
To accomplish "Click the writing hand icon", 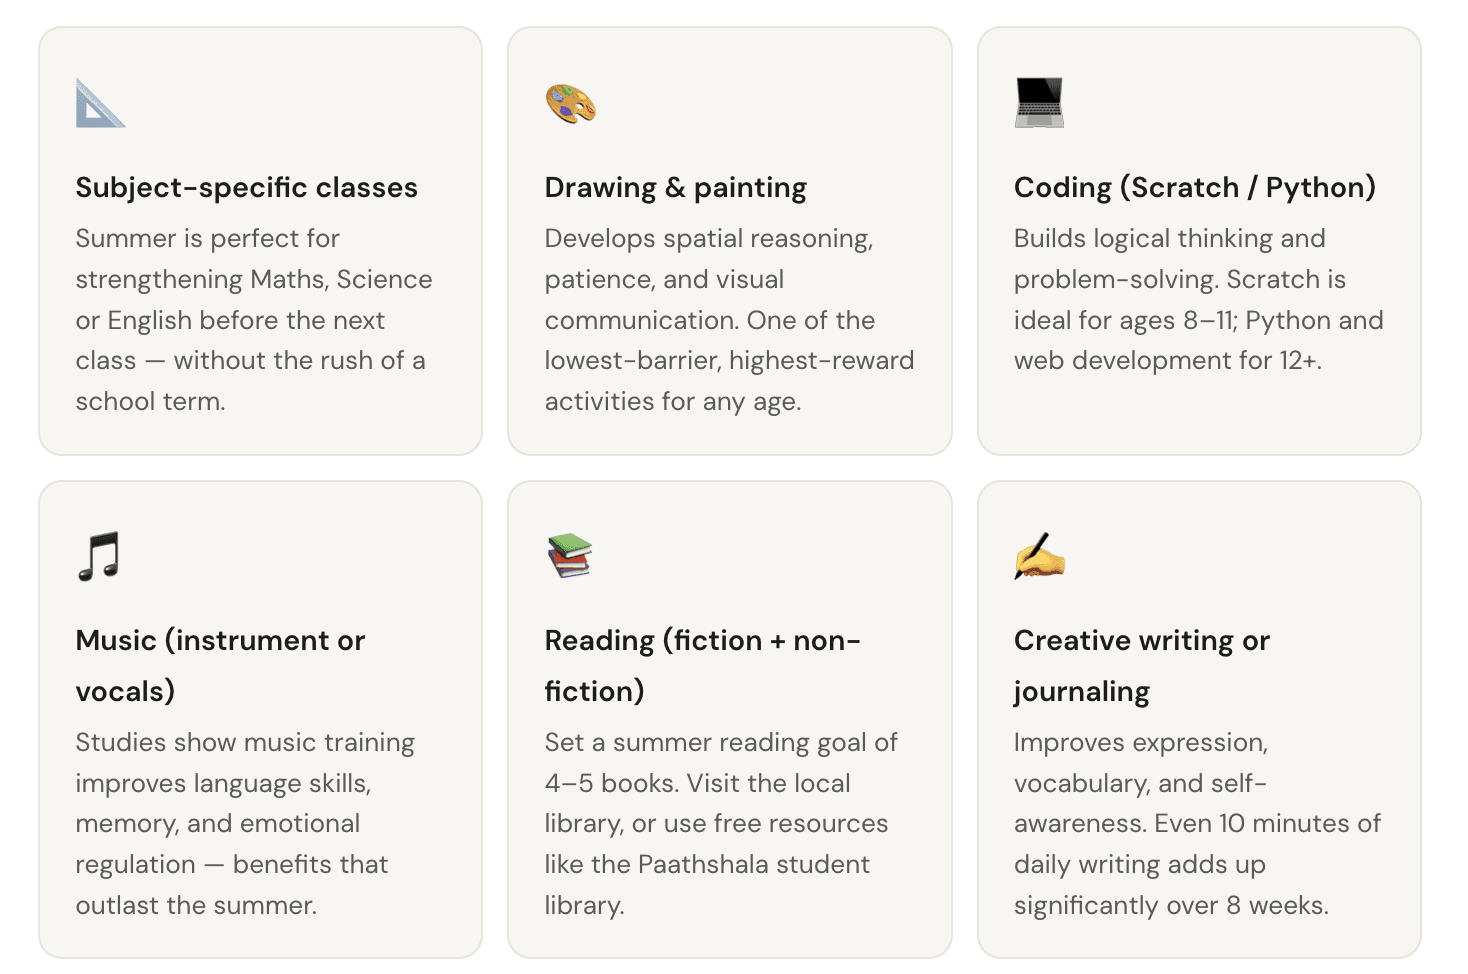I will pos(1039,556).
